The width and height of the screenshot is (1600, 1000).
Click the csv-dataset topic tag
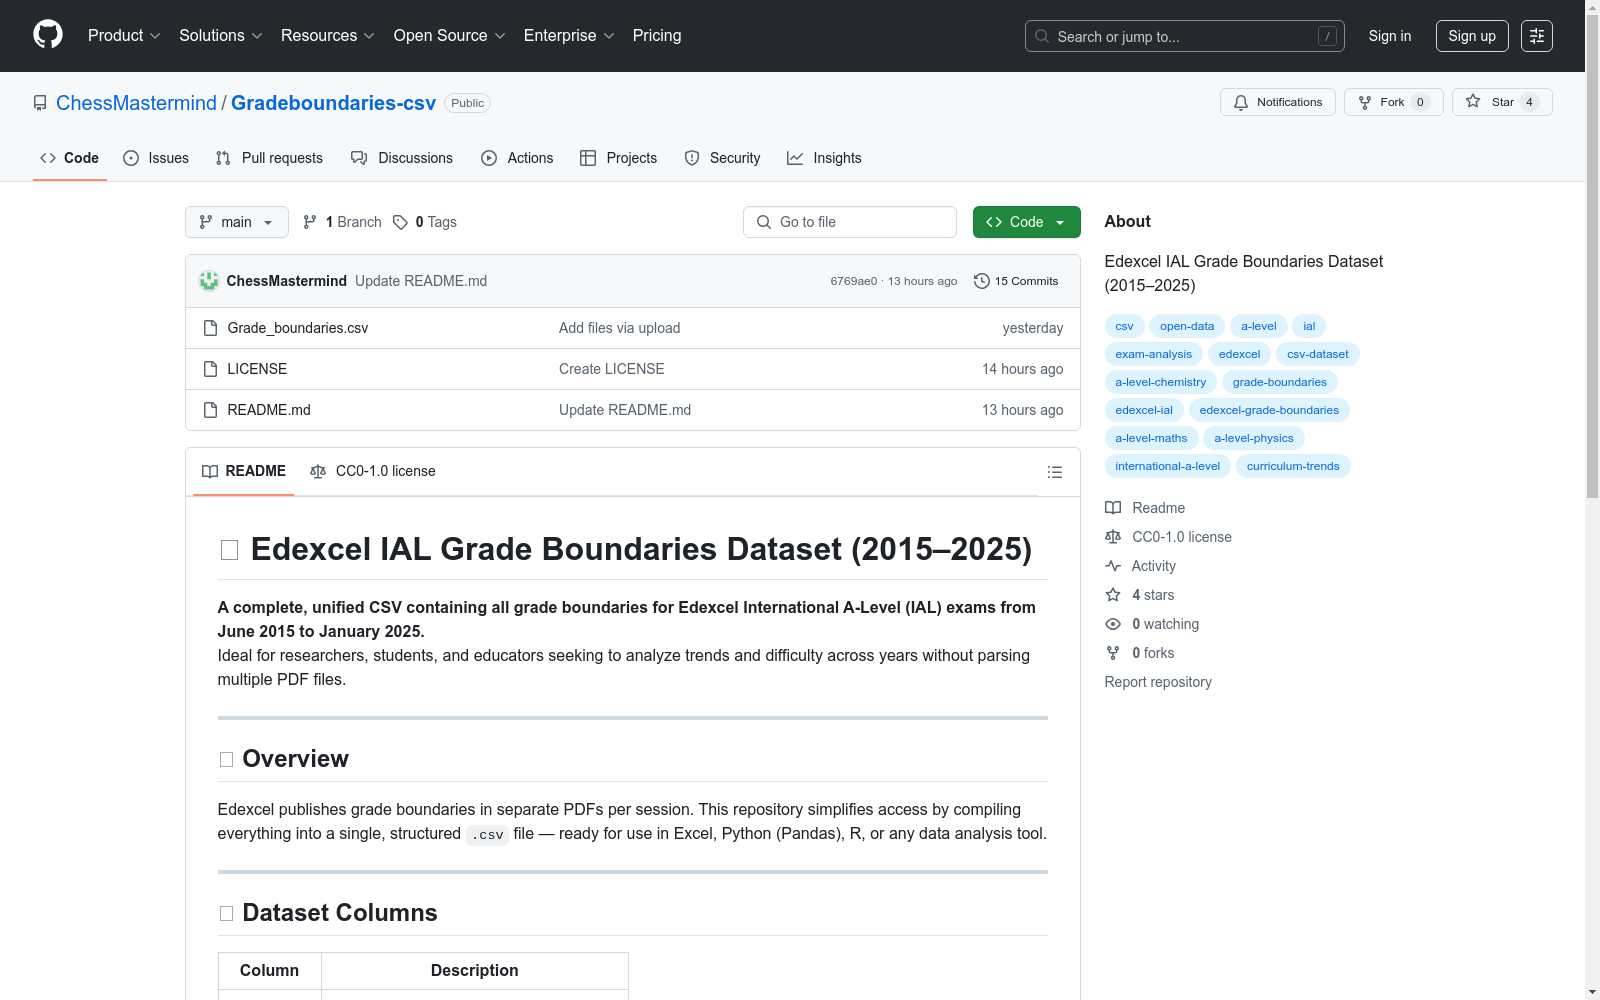click(x=1317, y=354)
